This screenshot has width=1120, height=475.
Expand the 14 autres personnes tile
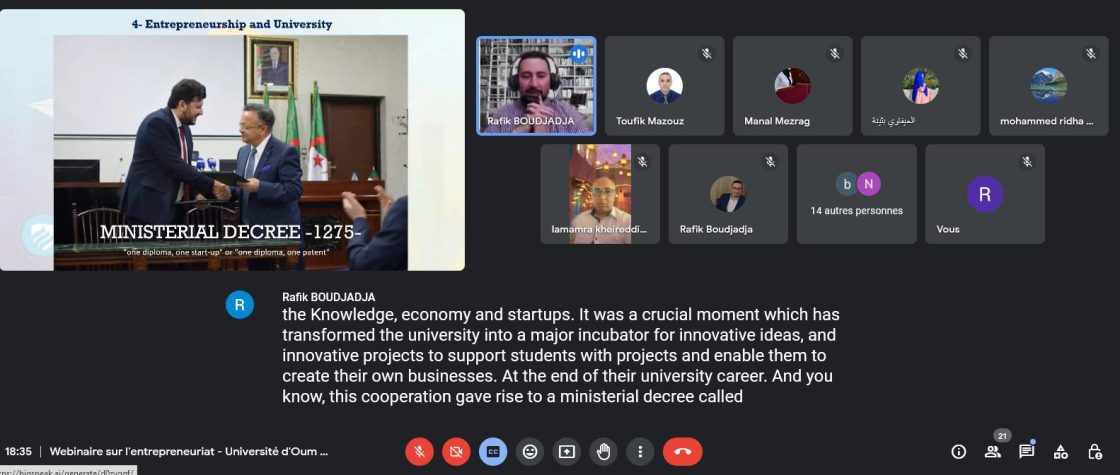click(x=856, y=194)
